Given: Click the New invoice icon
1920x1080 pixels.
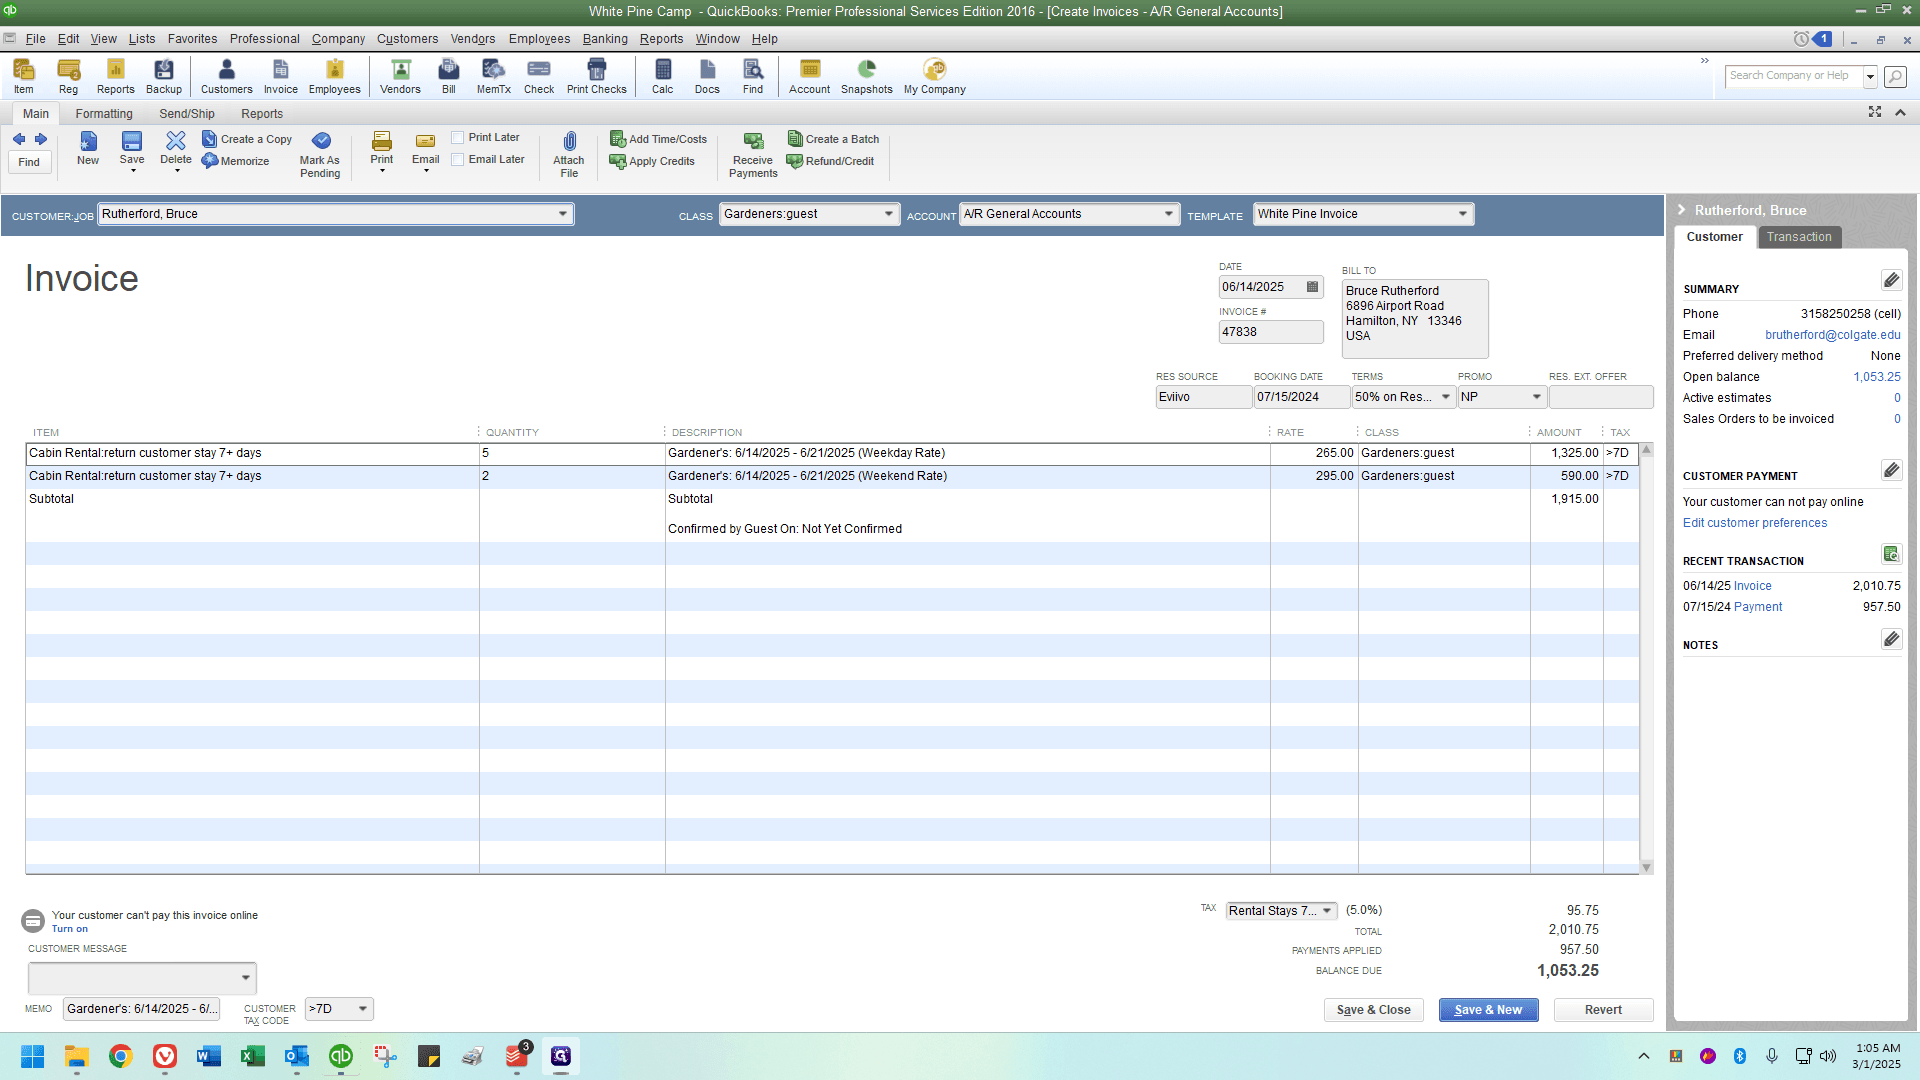Looking at the screenshot, I should [x=88, y=148].
